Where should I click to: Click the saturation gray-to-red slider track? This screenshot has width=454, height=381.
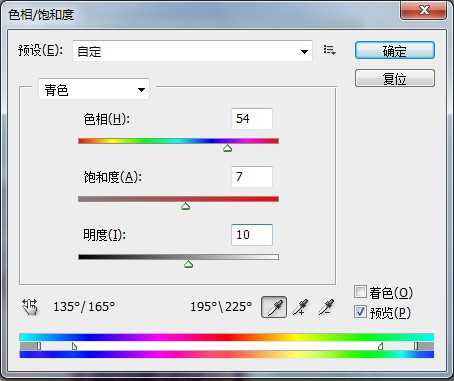178,199
